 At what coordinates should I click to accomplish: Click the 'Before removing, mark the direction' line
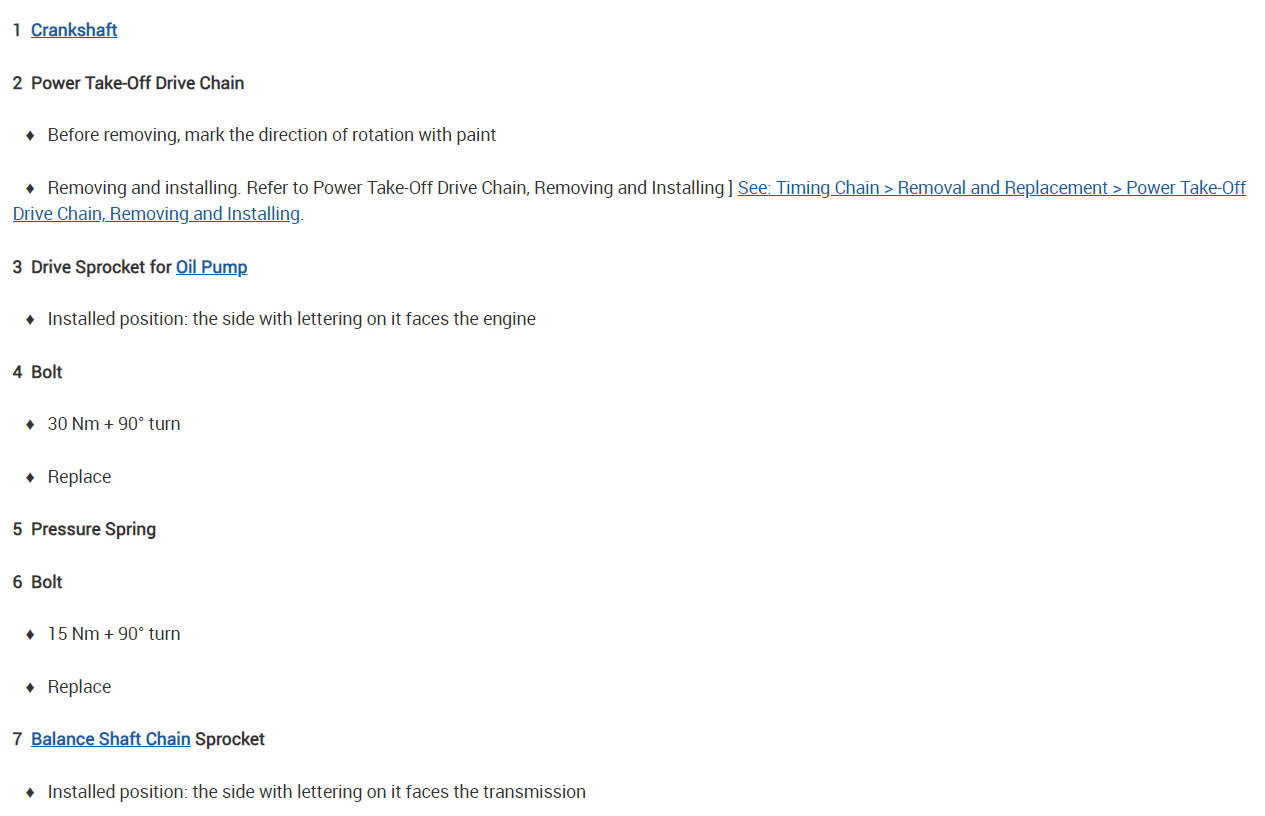tap(271, 135)
